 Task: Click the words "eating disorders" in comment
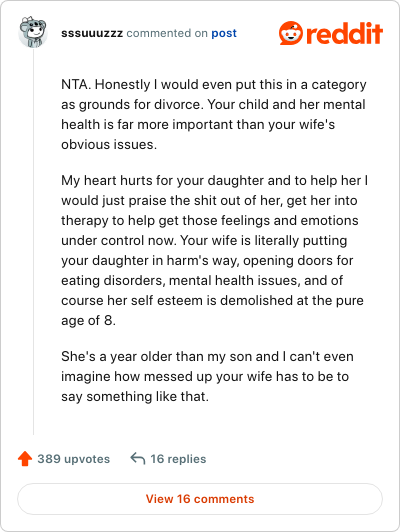113,281
